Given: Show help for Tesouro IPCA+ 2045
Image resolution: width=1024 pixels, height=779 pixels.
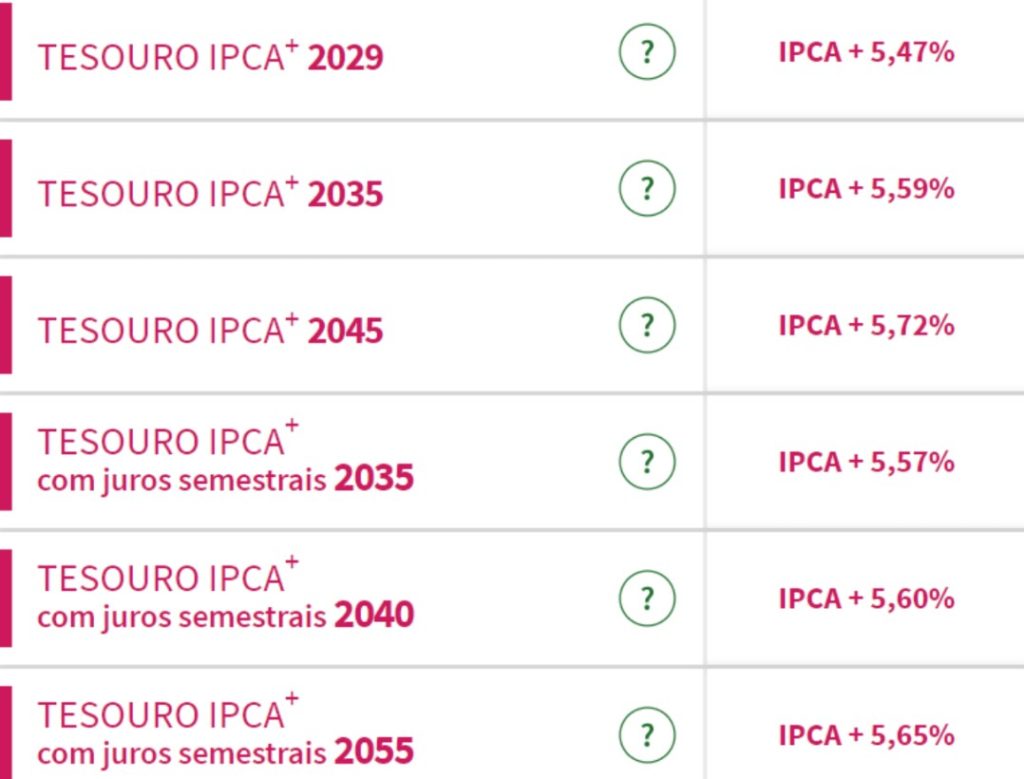Looking at the screenshot, I should click(x=647, y=325).
